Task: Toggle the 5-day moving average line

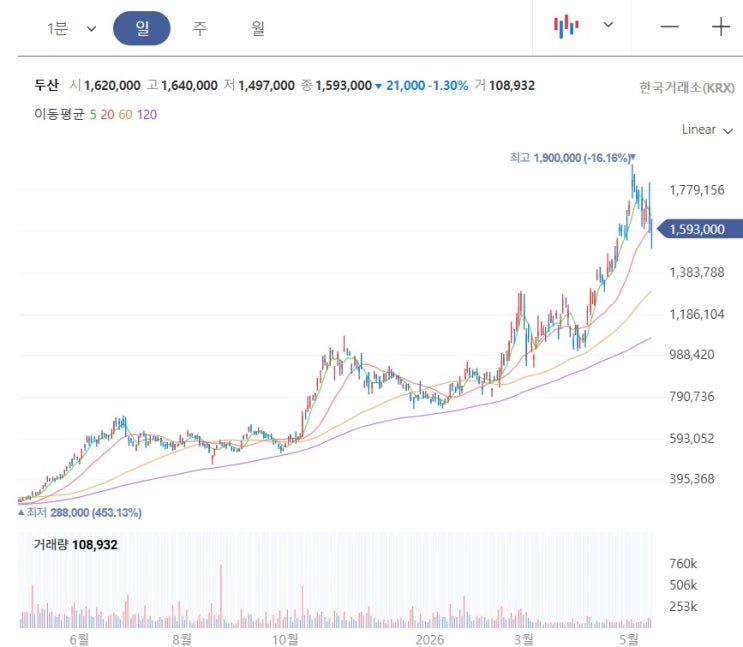Action: point(93,115)
